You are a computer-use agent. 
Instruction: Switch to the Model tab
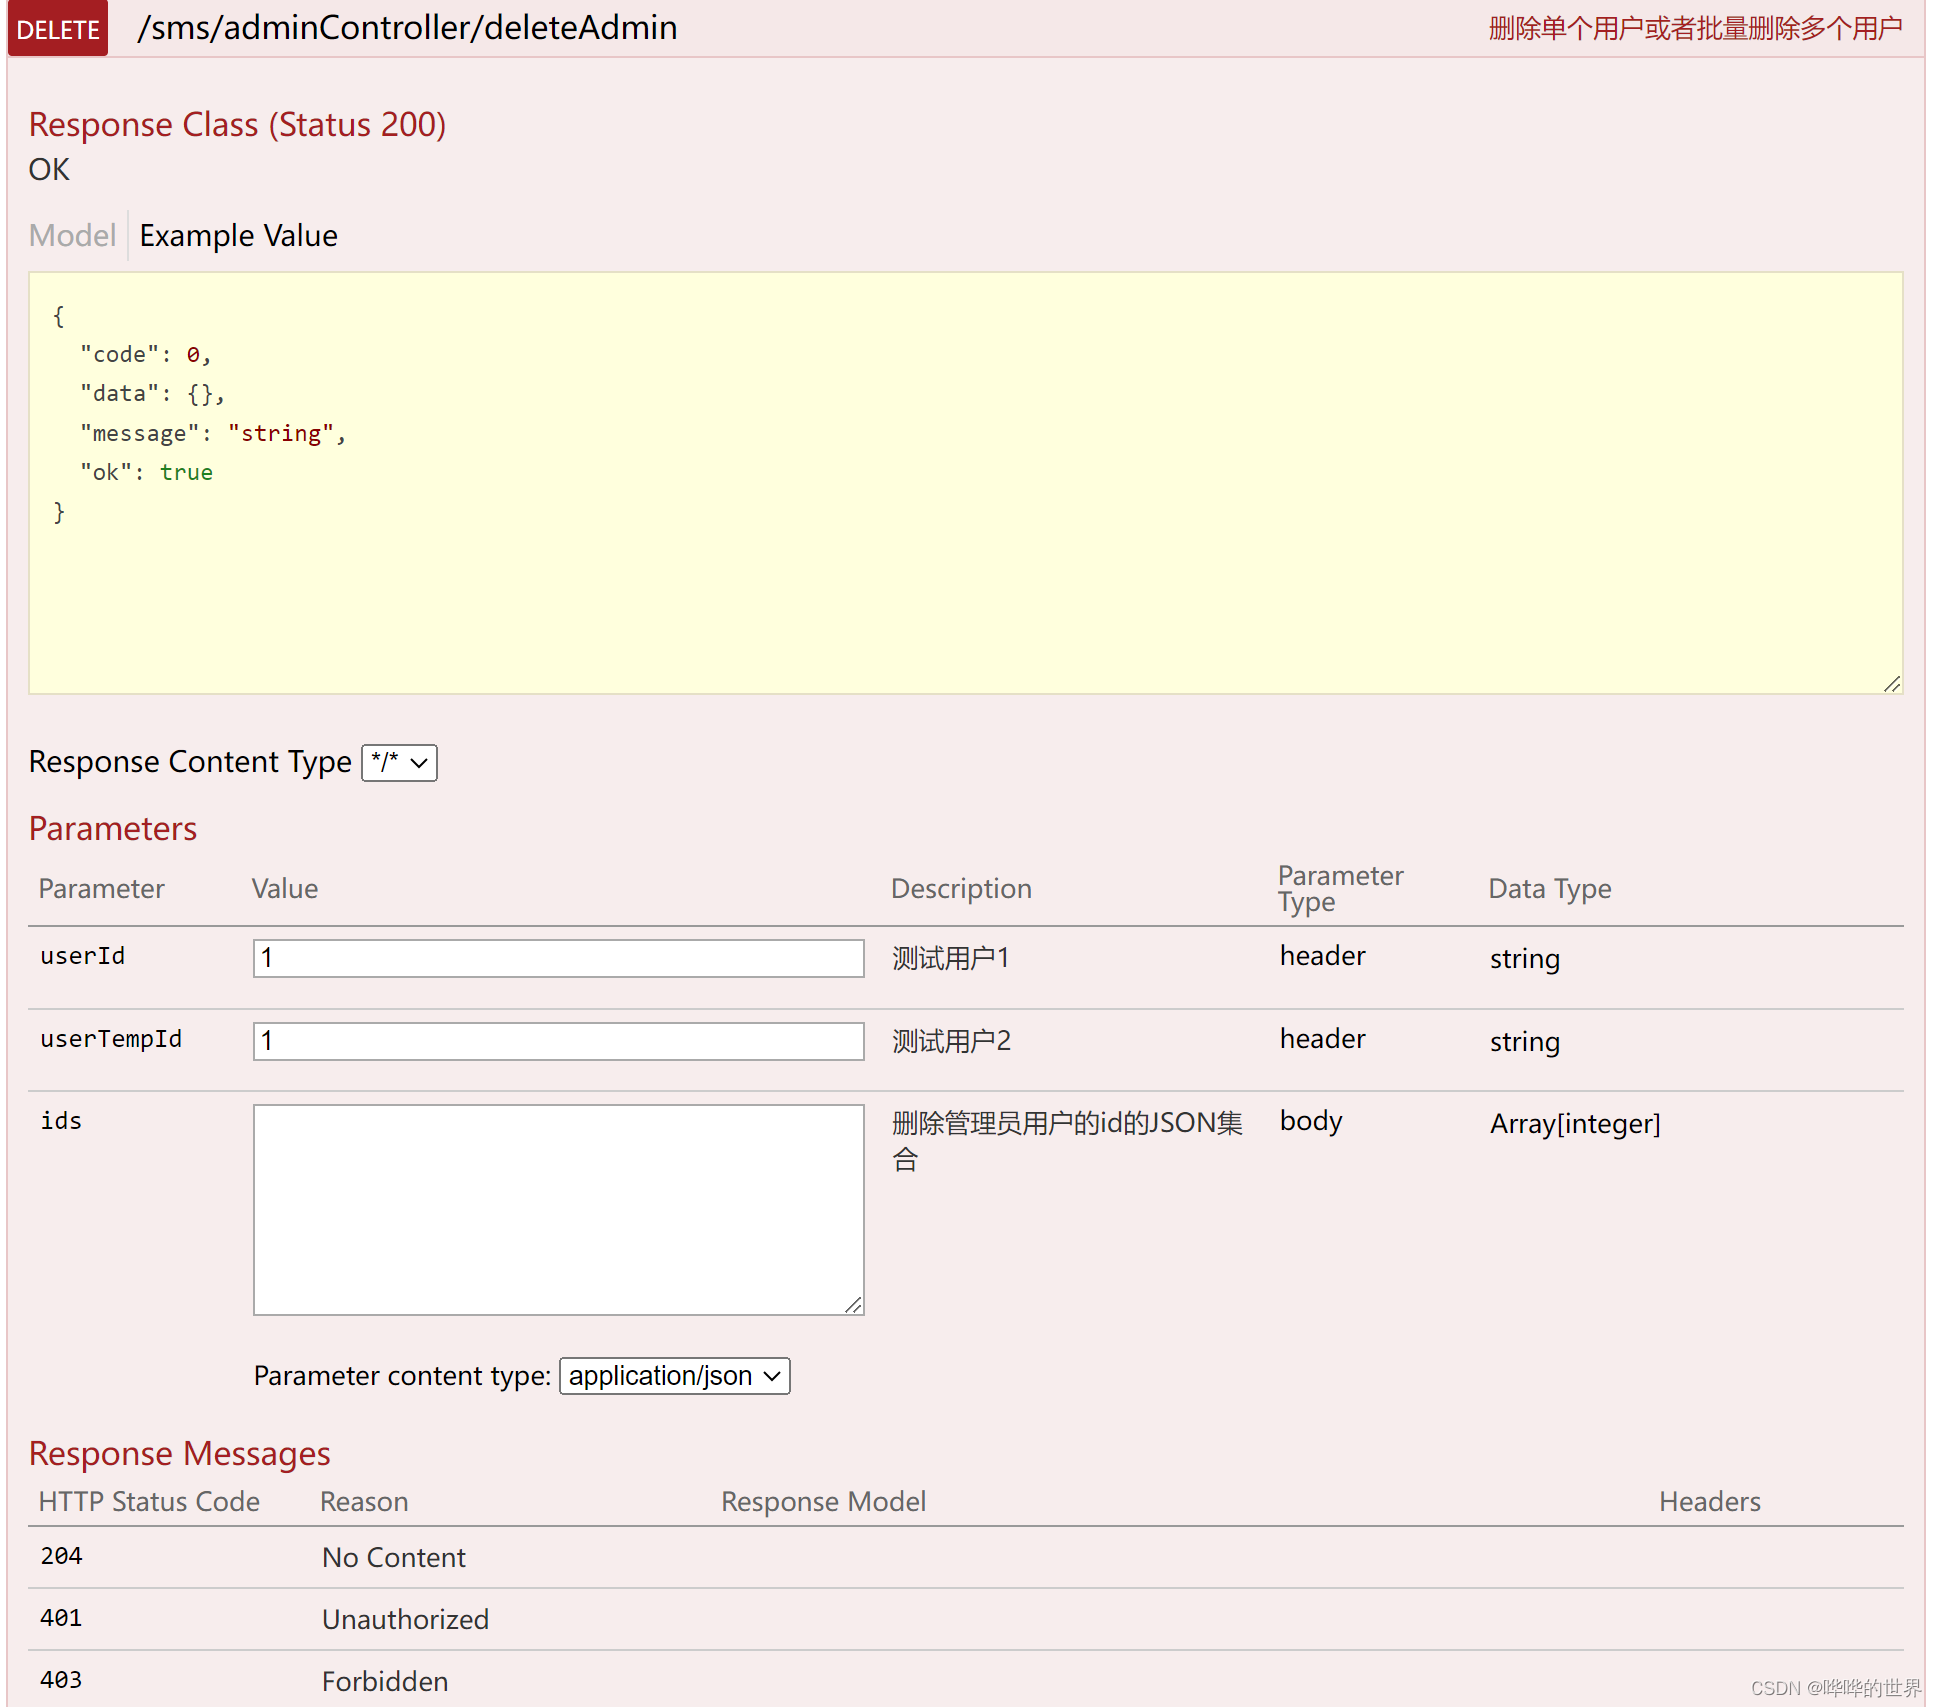tap(72, 235)
